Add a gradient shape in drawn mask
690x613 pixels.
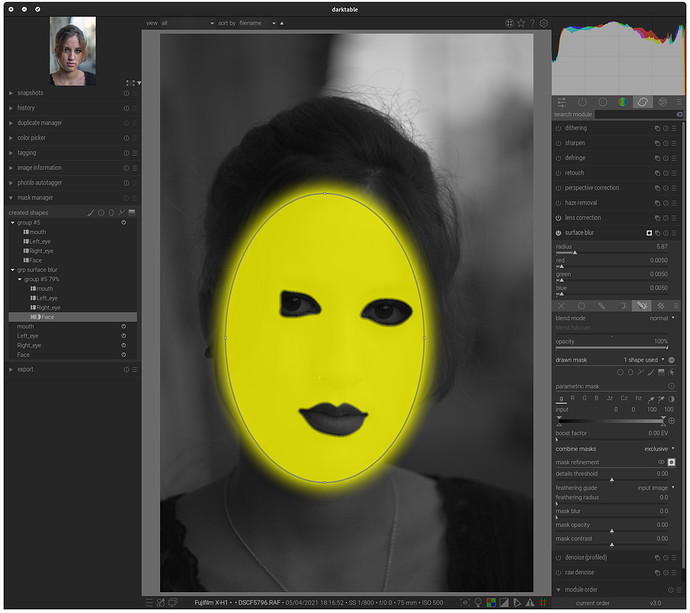(x=660, y=372)
